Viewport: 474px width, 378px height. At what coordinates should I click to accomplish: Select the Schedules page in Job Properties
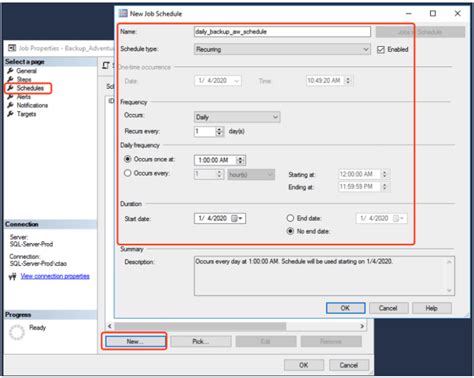pyautogui.click(x=30, y=88)
